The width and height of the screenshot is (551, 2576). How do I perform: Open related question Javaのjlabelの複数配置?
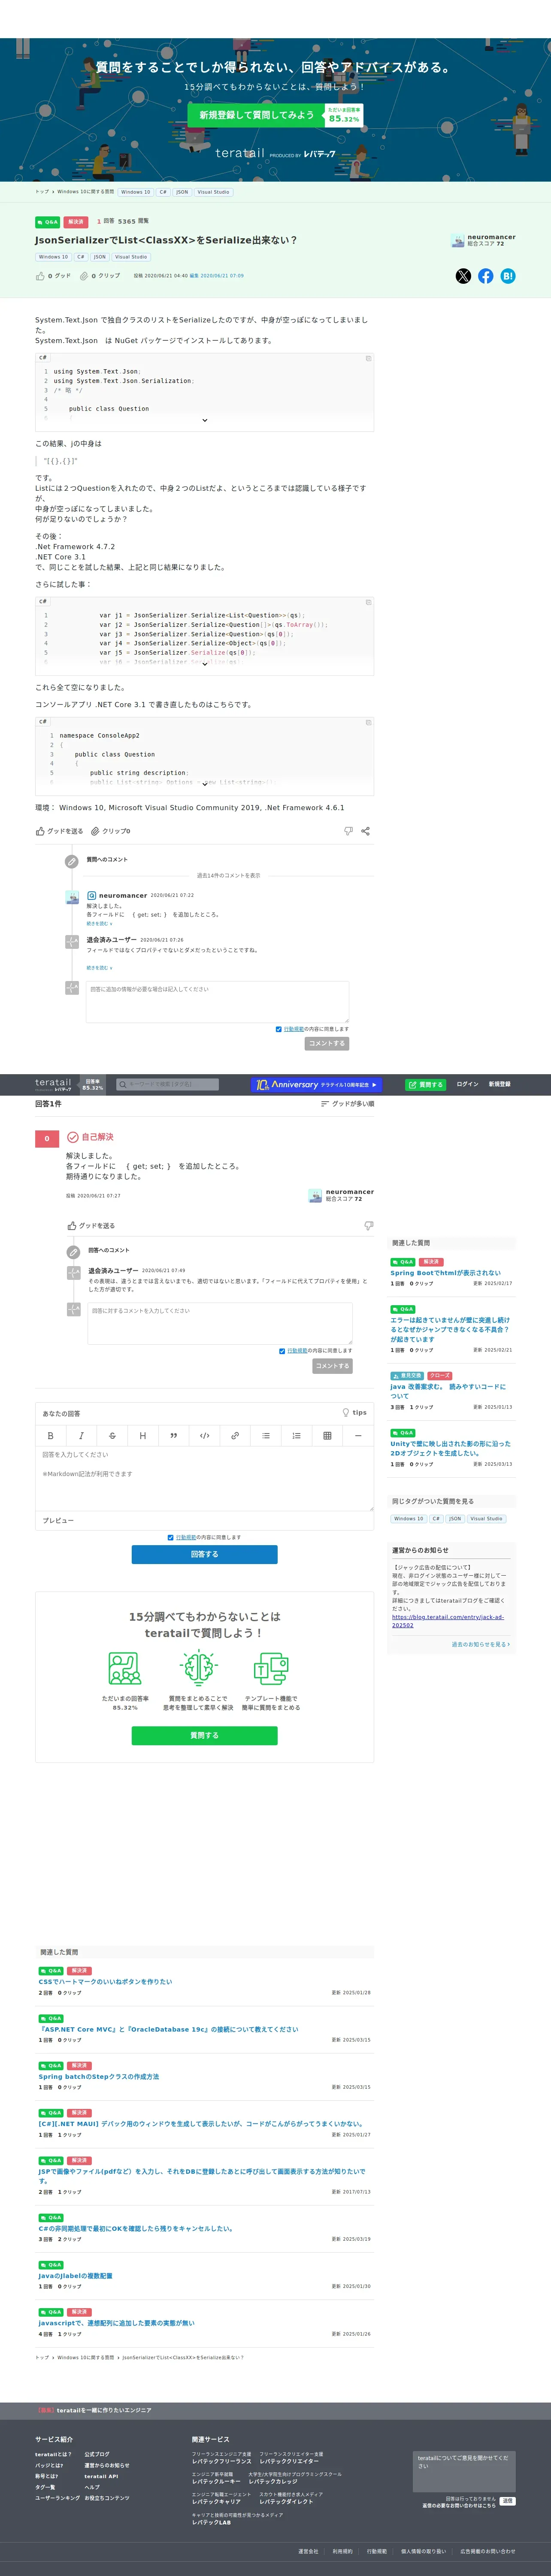pos(75,2275)
